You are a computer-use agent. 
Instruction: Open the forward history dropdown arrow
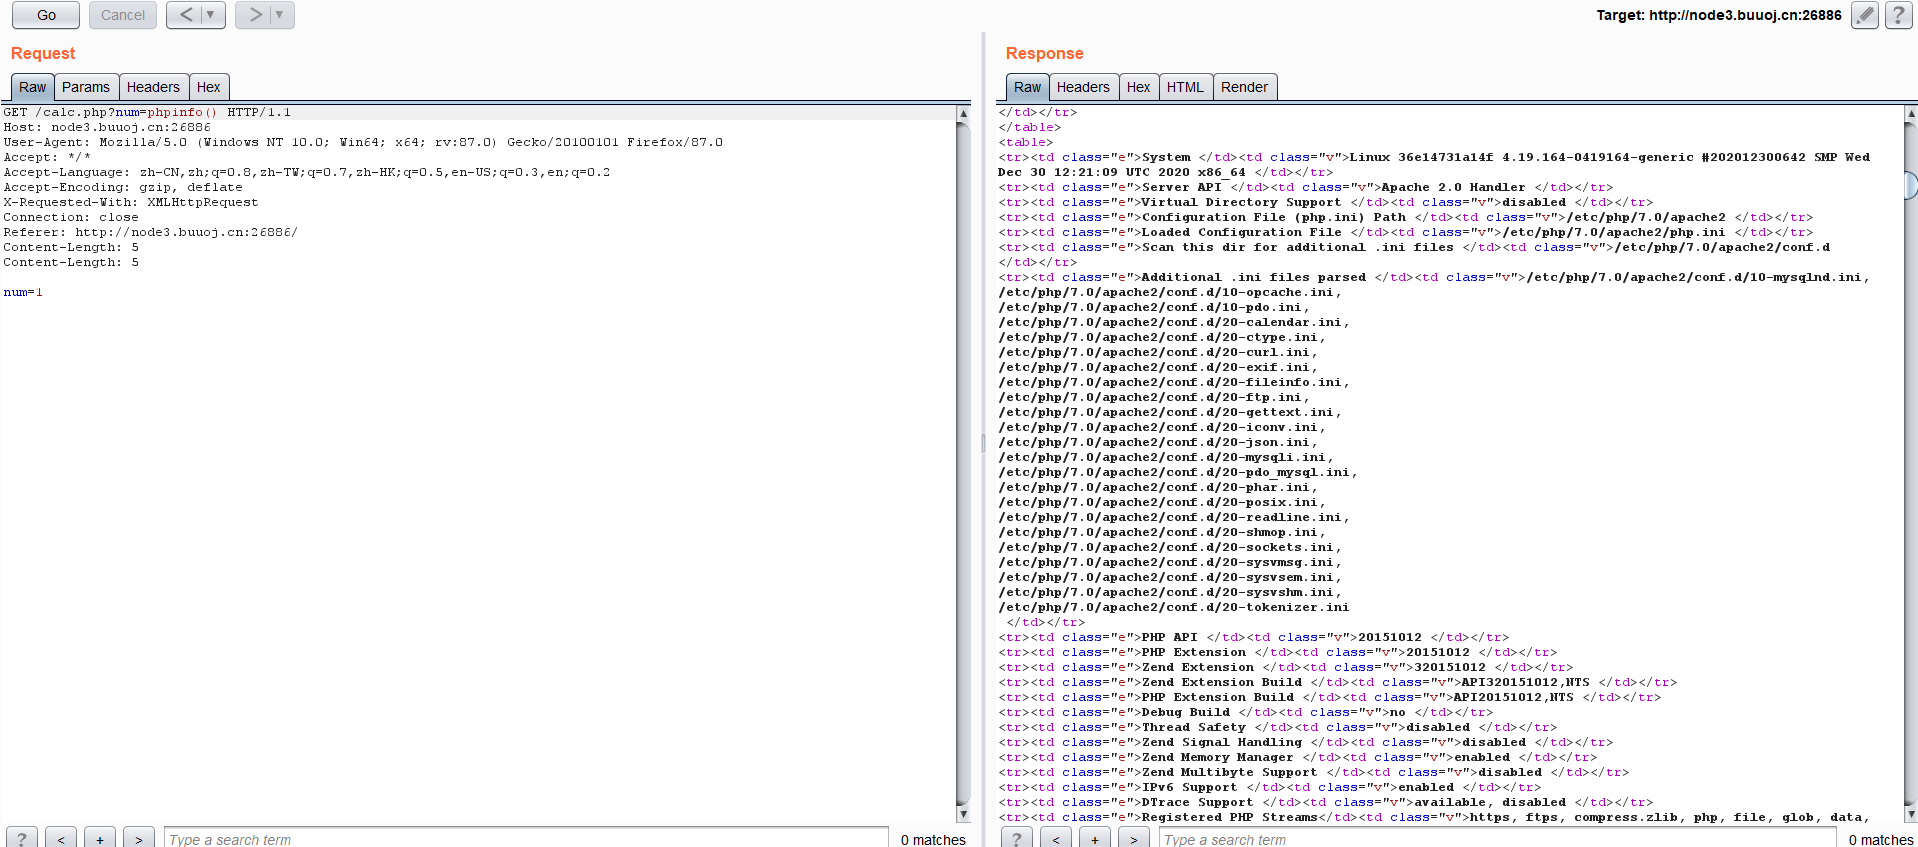pyautogui.click(x=280, y=15)
